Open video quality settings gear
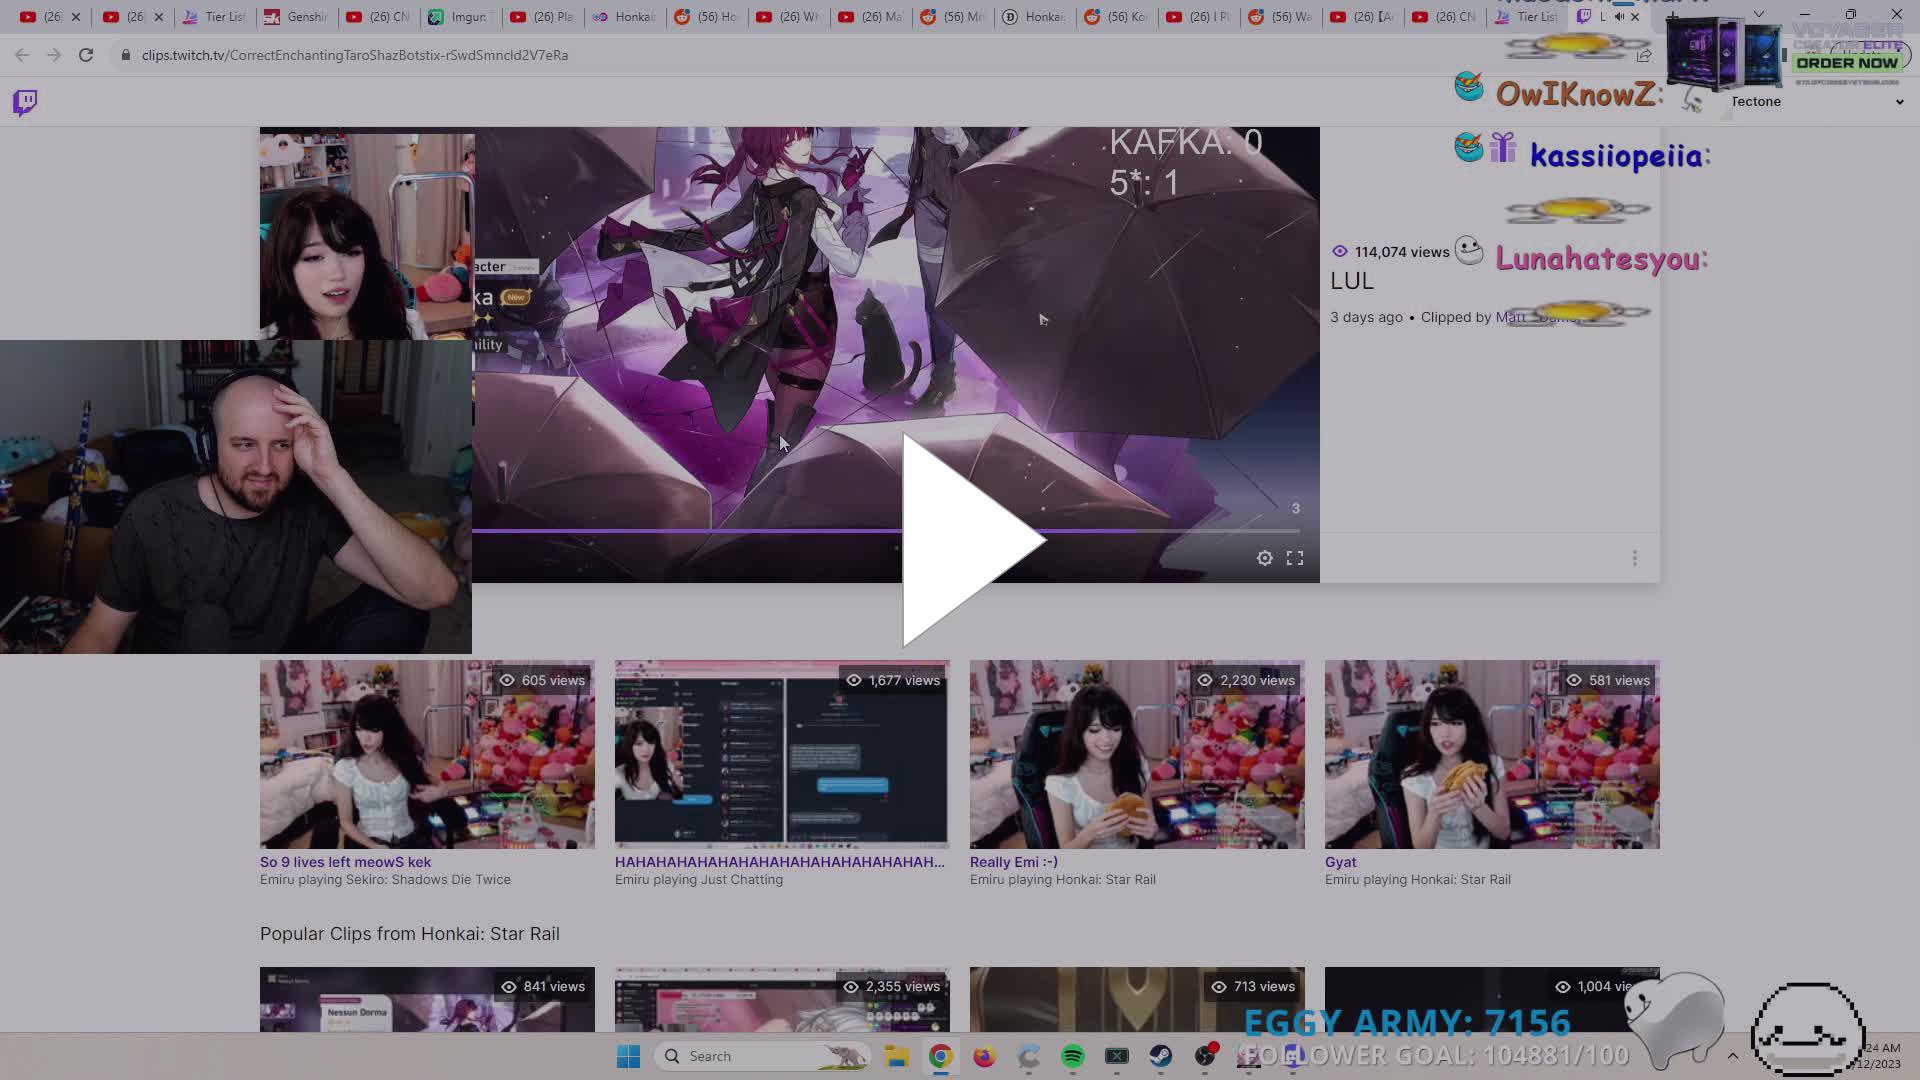This screenshot has height=1080, width=1920. click(1264, 558)
